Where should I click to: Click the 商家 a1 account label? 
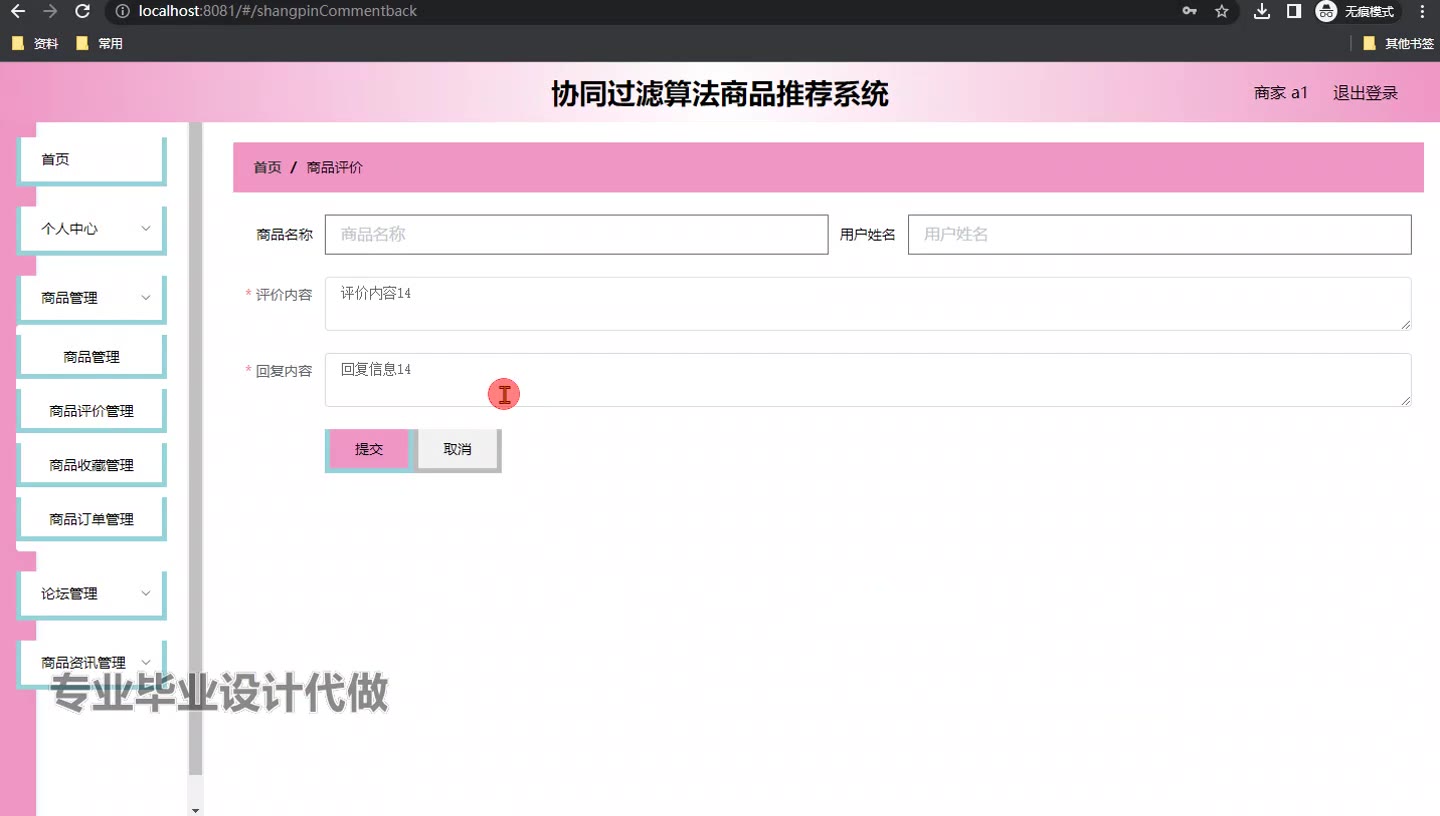point(1281,93)
